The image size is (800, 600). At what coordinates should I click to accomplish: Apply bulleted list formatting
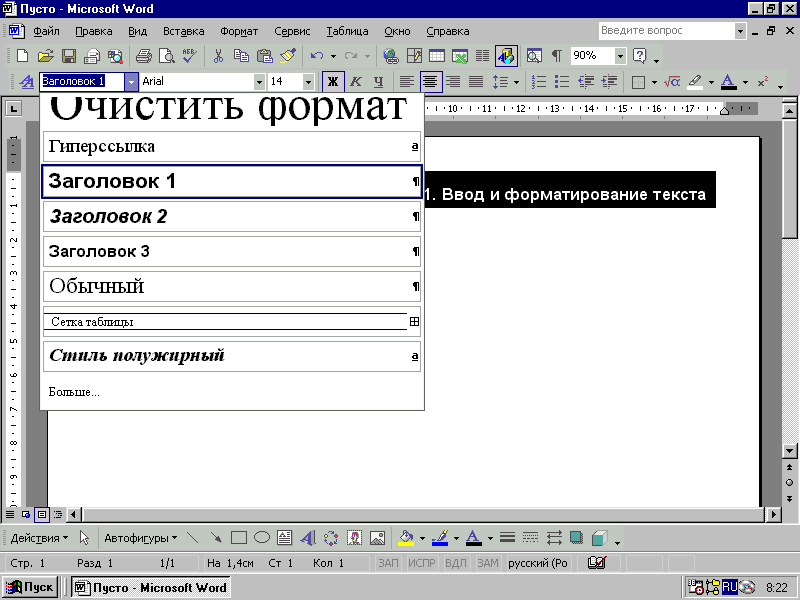click(562, 82)
